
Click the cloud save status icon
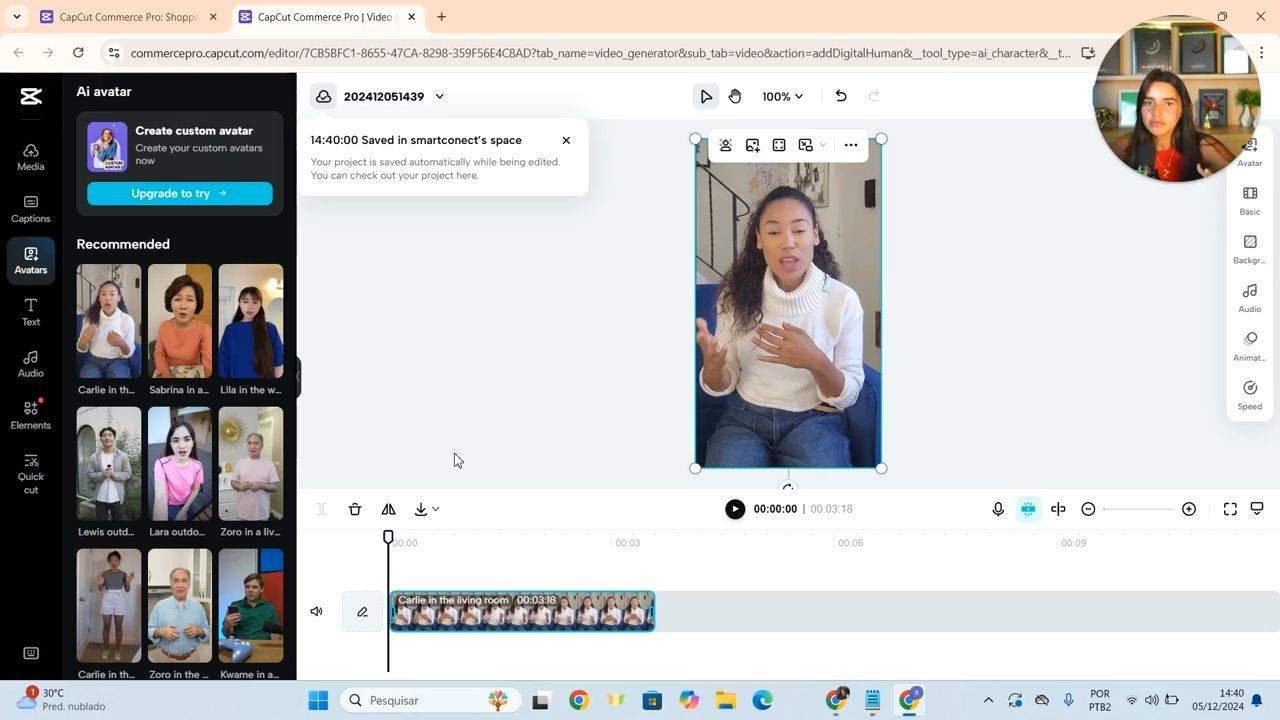pyautogui.click(x=323, y=96)
